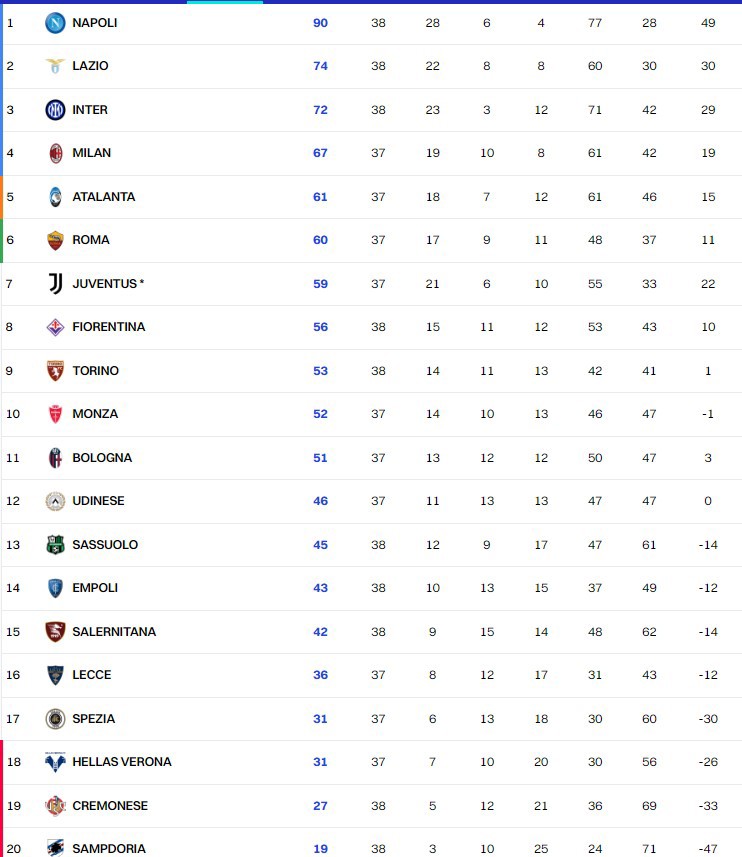The width and height of the screenshot is (742, 857).
Task: Click the Torino bull crest
Action: tap(55, 371)
